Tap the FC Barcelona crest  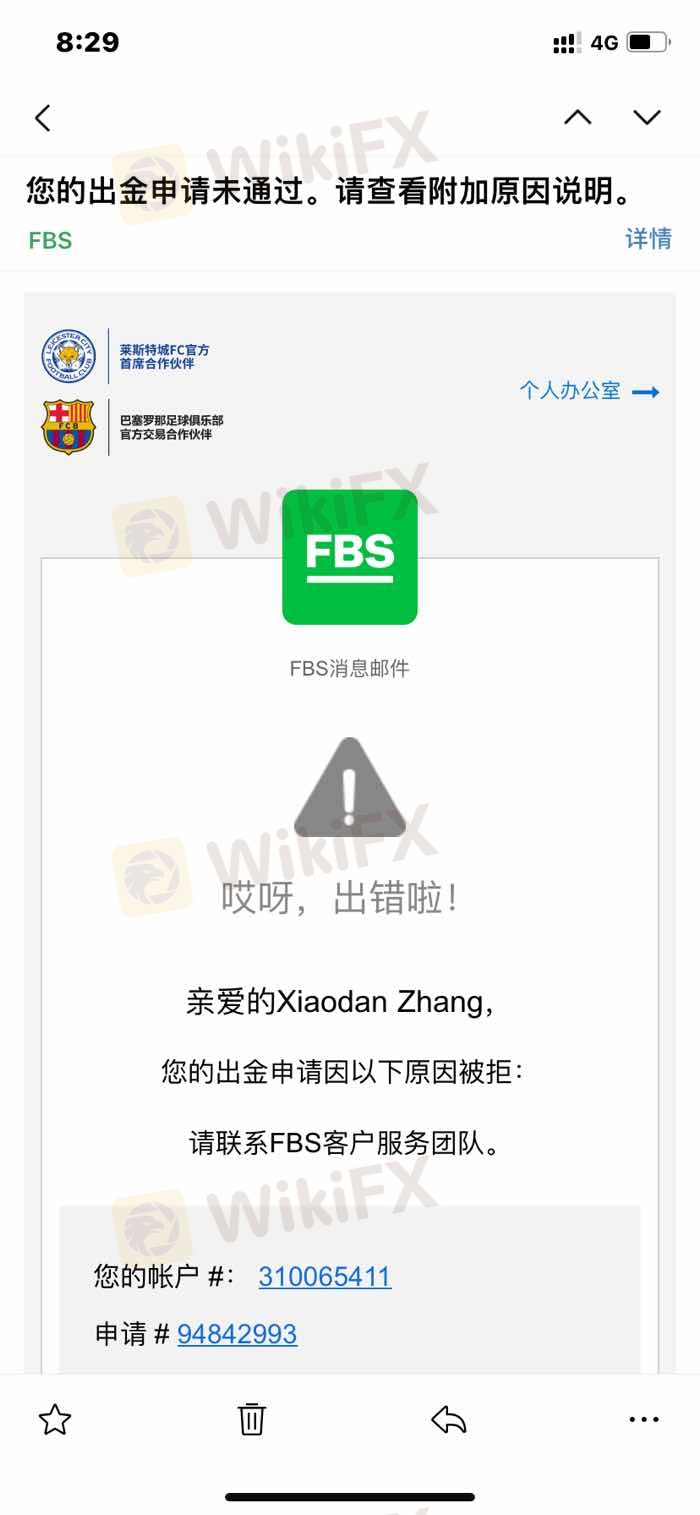68,427
